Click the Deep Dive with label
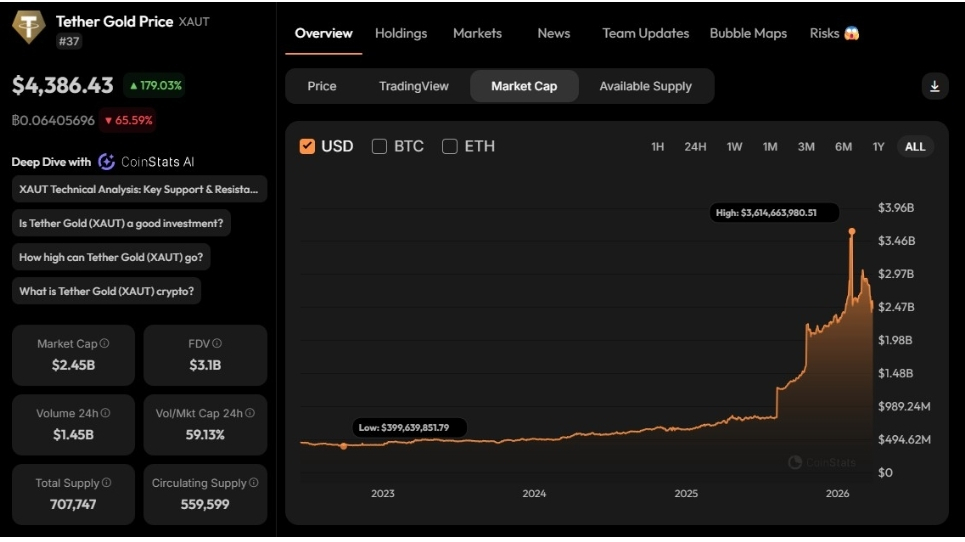Image resolution: width=965 pixels, height=542 pixels. (51, 162)
